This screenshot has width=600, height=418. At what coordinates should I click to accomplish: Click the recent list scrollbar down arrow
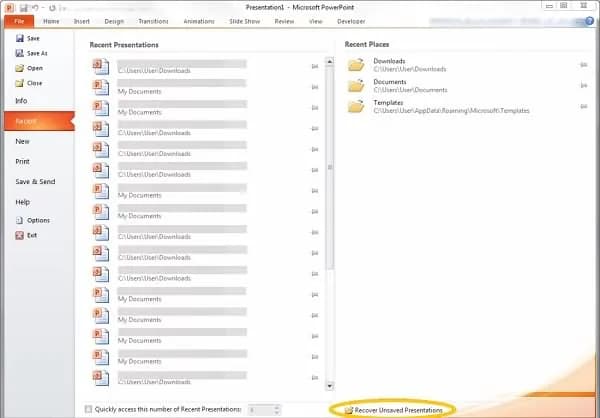(x=329, y=386)
